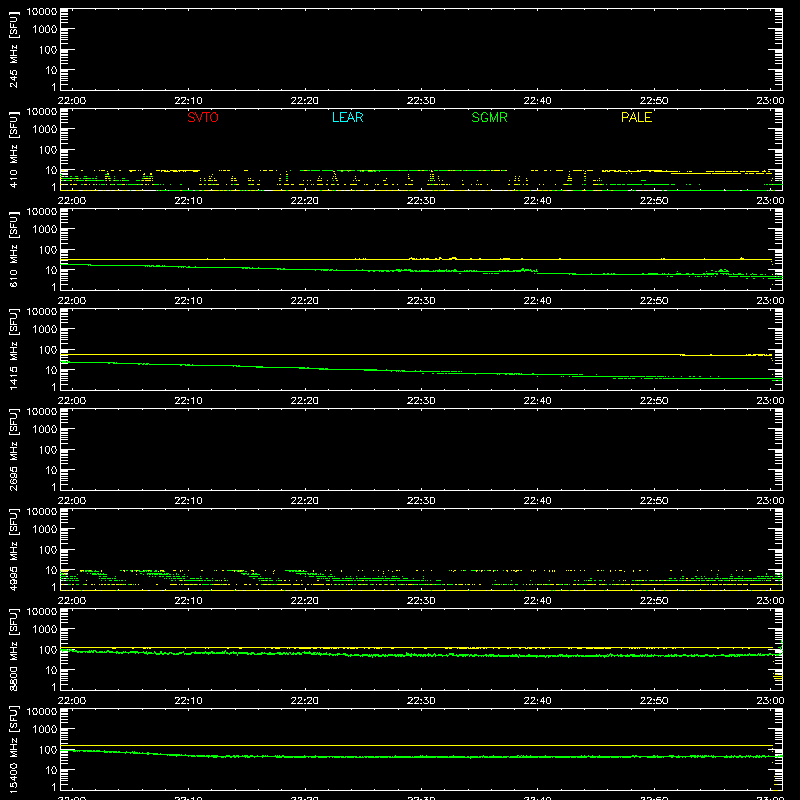This screenshot has height=800, width=800.
Task: Click the 1000 tick of the 410 MHz panel
Action: pyautogui.click(x=45, y=130)
